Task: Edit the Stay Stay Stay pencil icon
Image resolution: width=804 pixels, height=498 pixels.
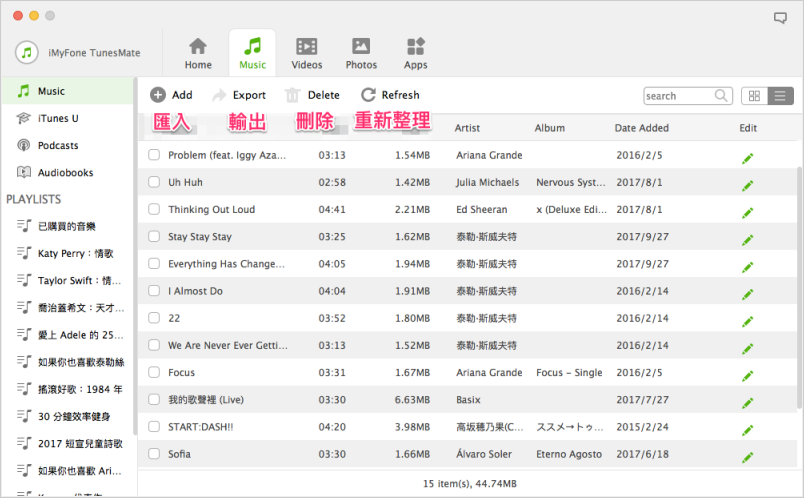Action: pyautogui.click(x=748, y=240)
